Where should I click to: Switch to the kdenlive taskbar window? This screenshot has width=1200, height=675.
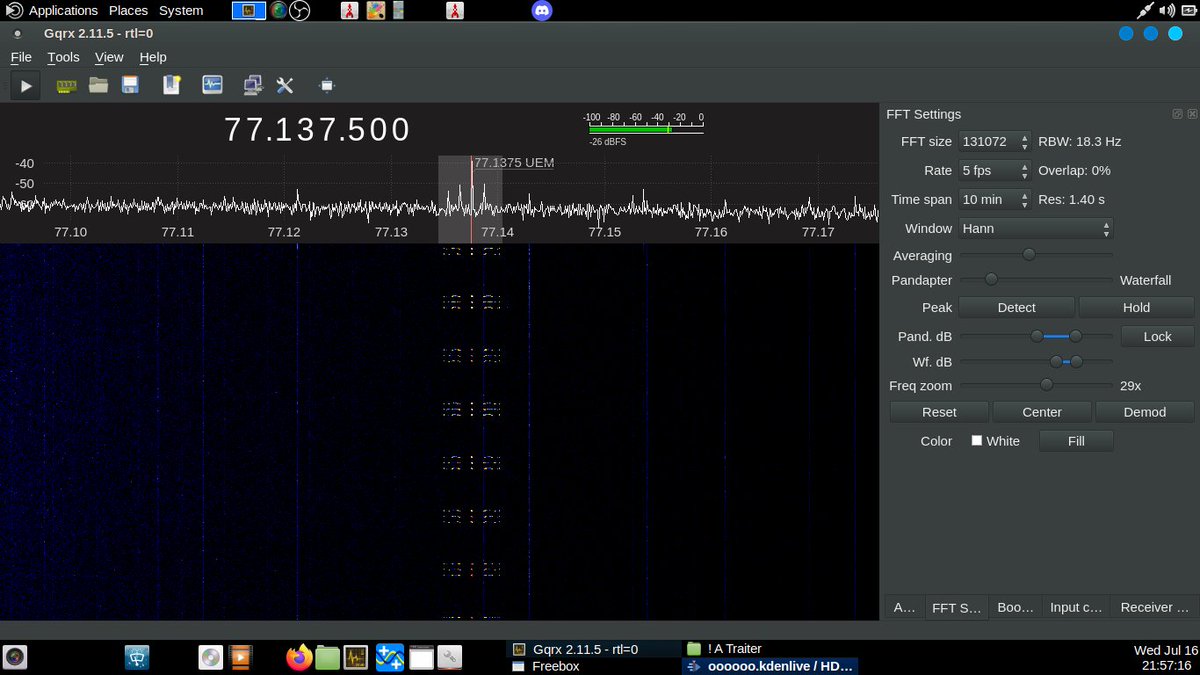pos(769,666)
